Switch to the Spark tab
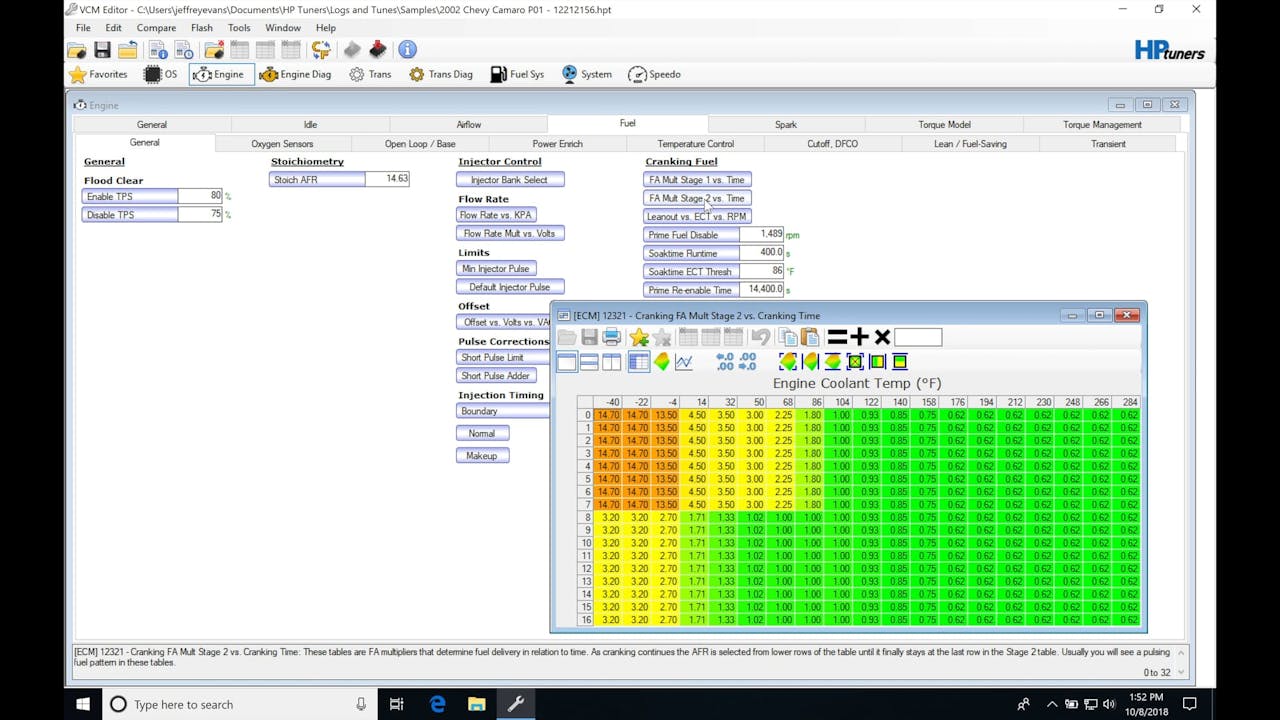This screenshot has height=720, width=1280. point(786,125)
